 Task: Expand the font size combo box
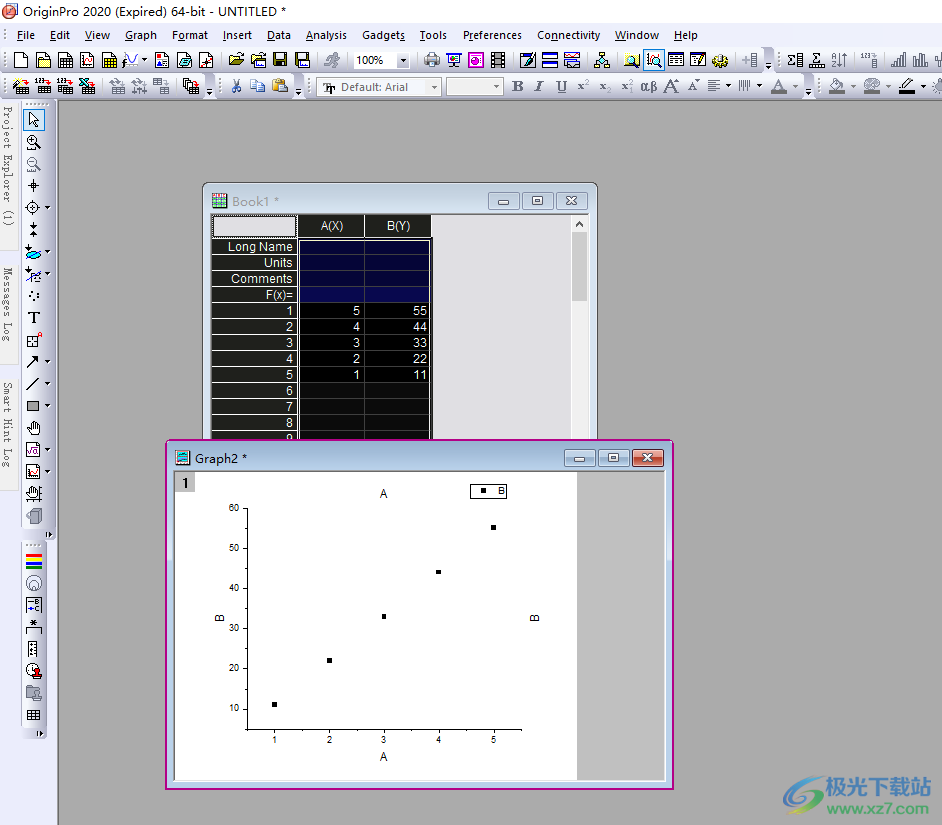[495, 87]
